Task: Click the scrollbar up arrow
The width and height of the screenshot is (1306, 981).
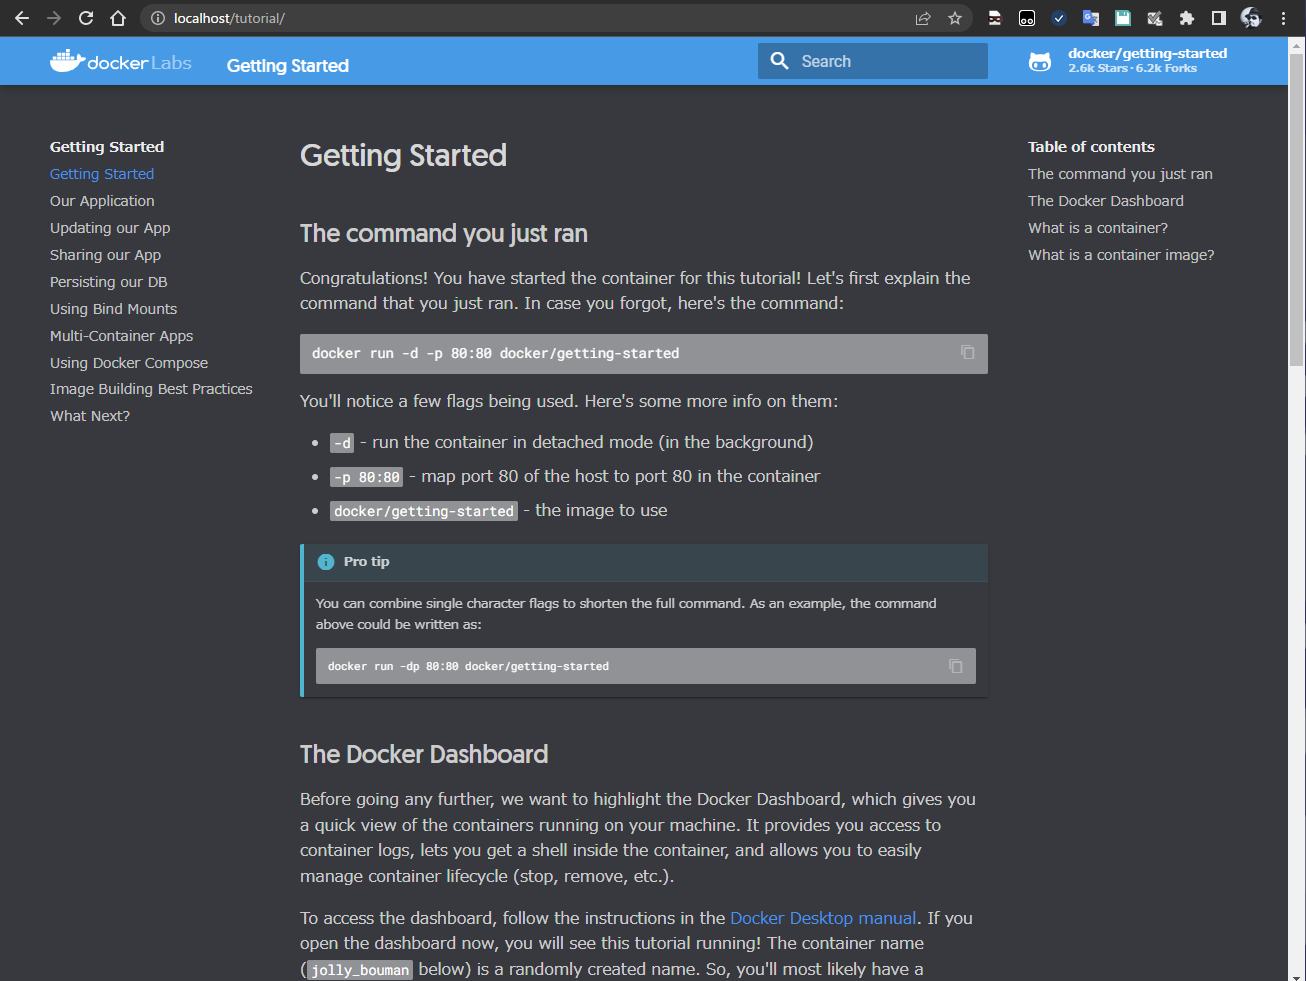Action: click(1296, 45)
